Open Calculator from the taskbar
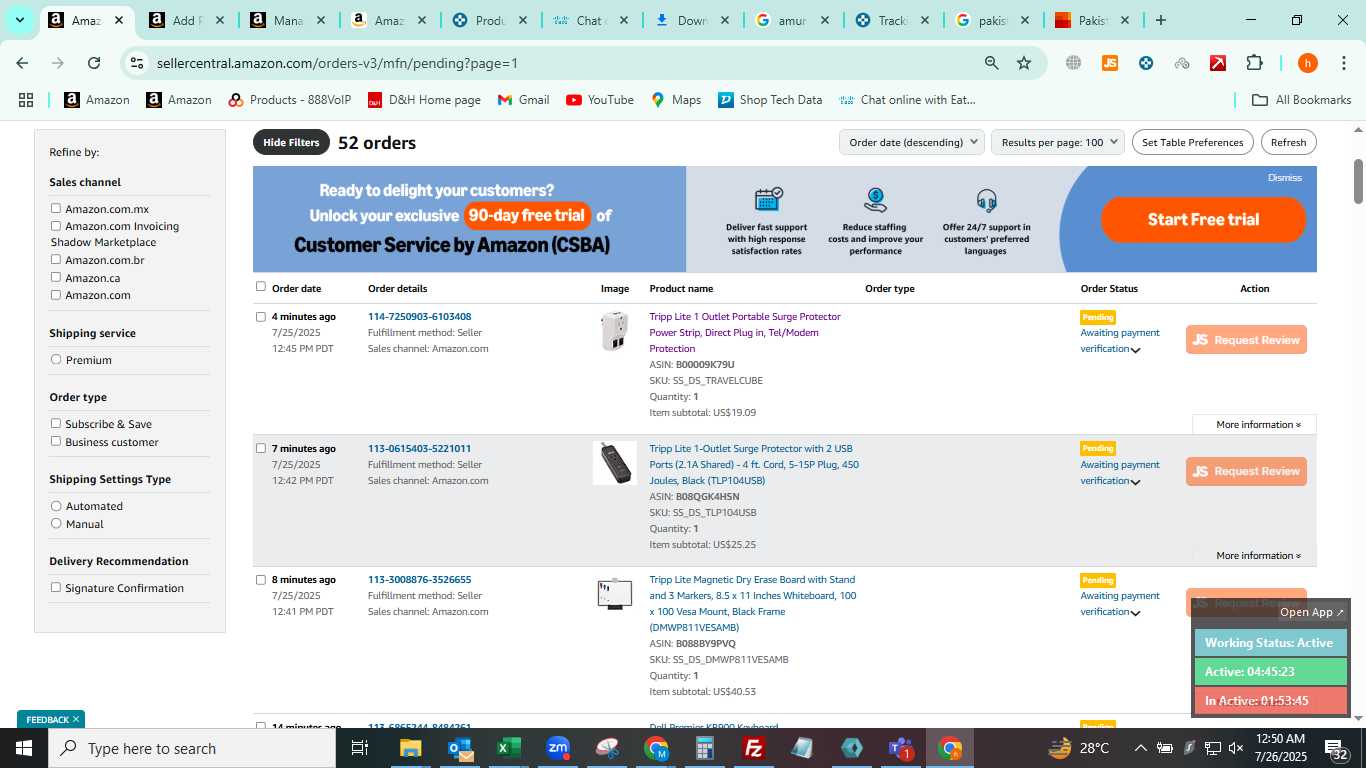The image size is (1366, 768). (705, 748)
